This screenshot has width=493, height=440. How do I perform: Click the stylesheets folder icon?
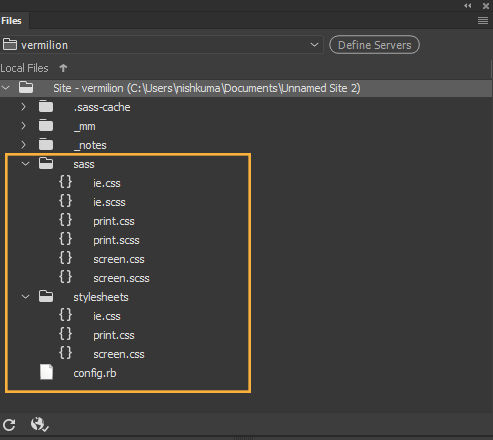pyautogui.click(x=46, y=297)
